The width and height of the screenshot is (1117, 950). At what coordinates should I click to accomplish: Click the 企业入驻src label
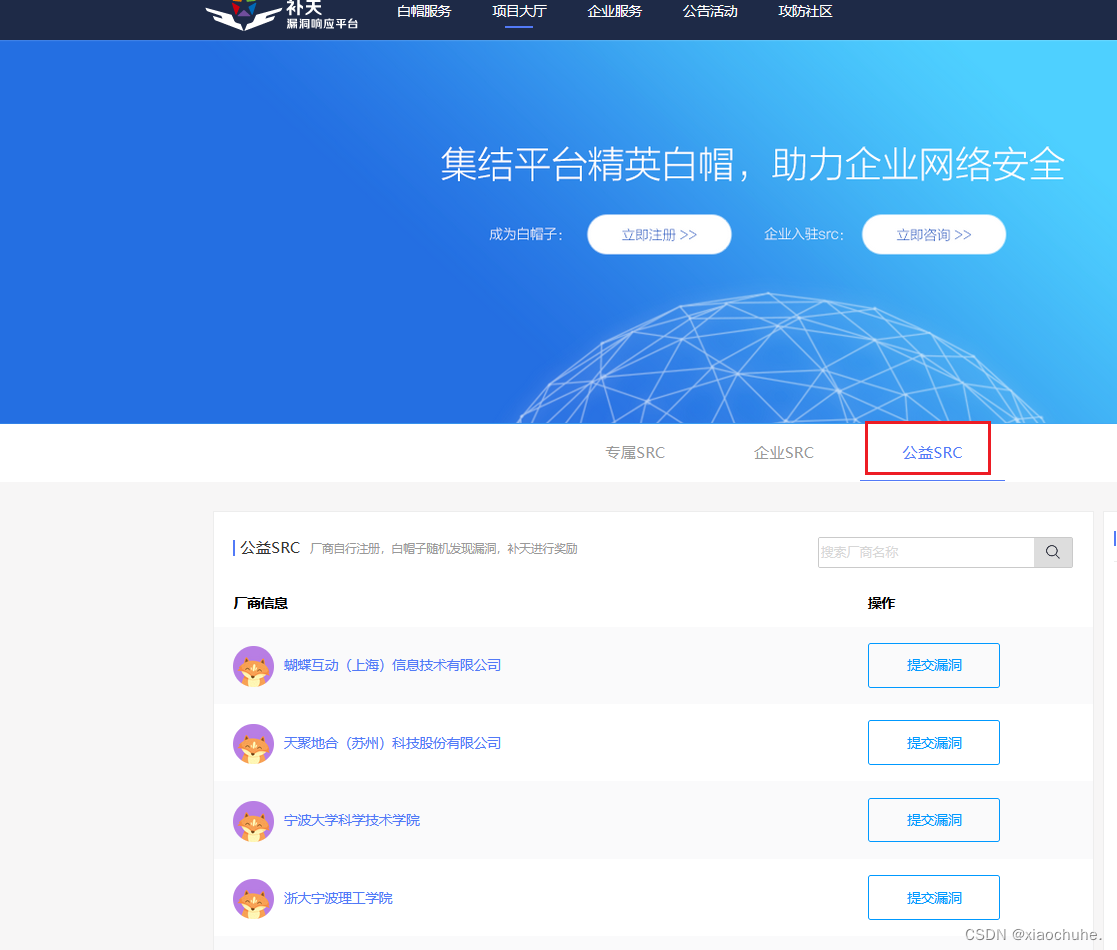pyautogui.click(x=804, y=234)
